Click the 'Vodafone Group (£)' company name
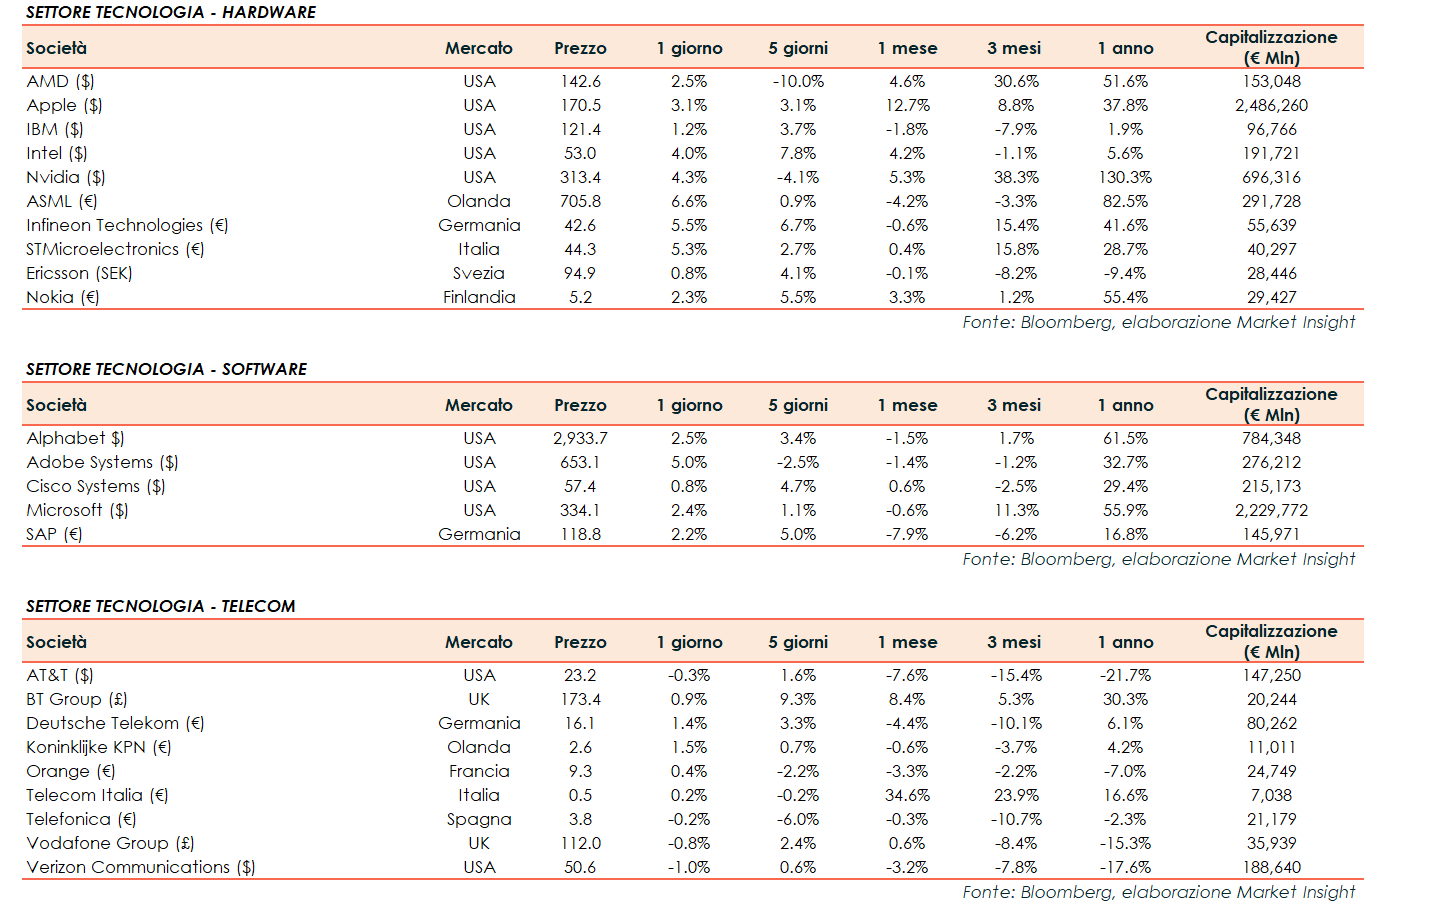Image resolution: width=1444 pixels, height=904 pixels. pyautogui.click(x=110, y=843)
